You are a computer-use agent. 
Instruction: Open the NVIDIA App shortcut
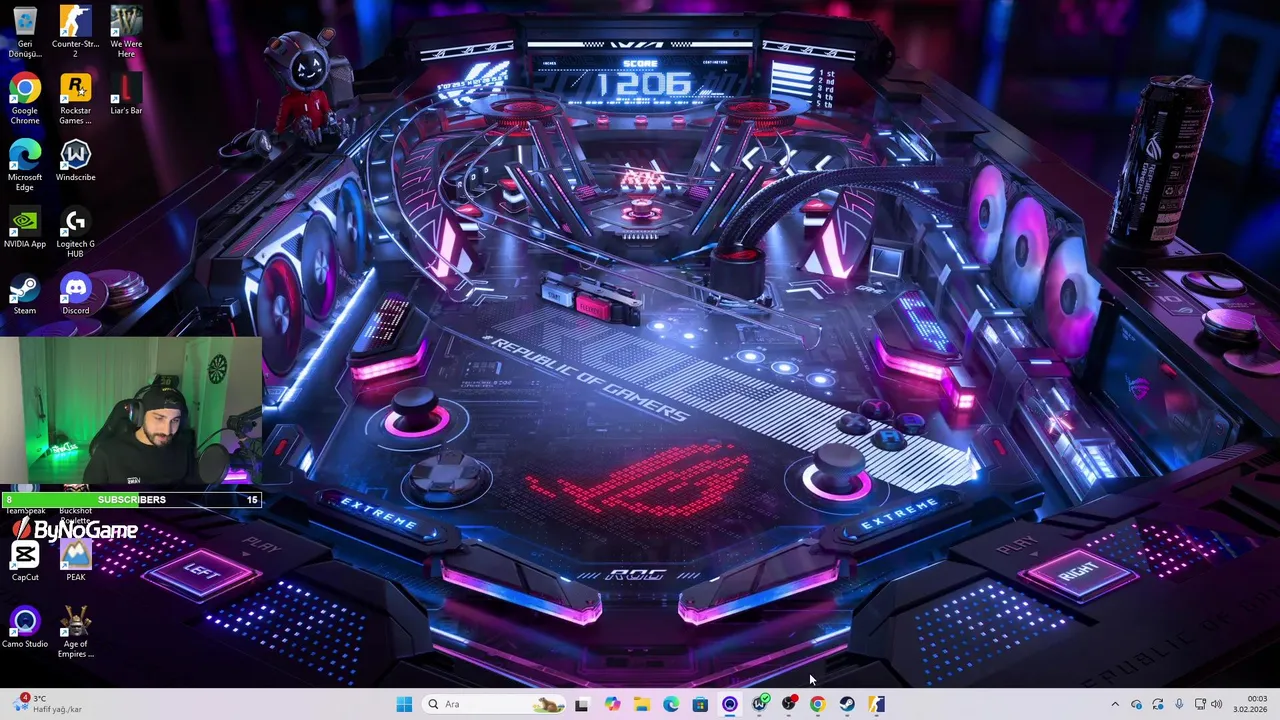[25, 228]
